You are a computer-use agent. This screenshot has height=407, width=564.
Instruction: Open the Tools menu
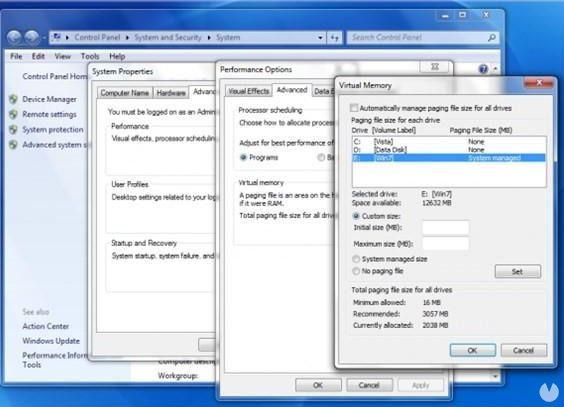[x=90, y=56]
